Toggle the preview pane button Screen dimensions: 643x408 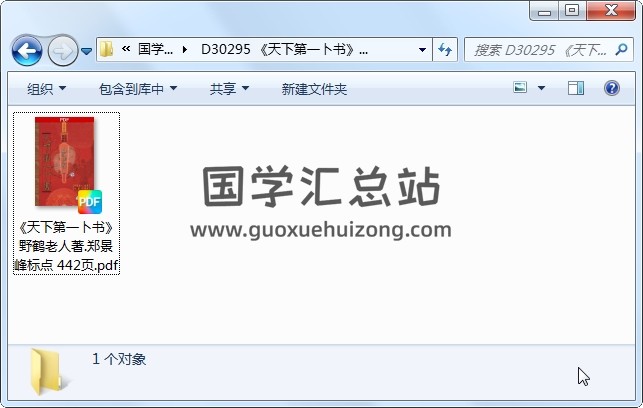pyautogui.click(x=576, y=88)
